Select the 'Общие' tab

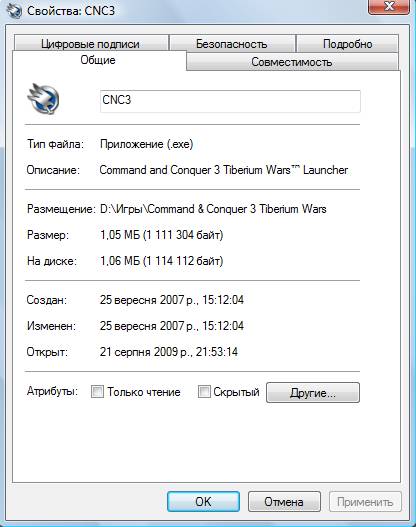pos(98,60)
